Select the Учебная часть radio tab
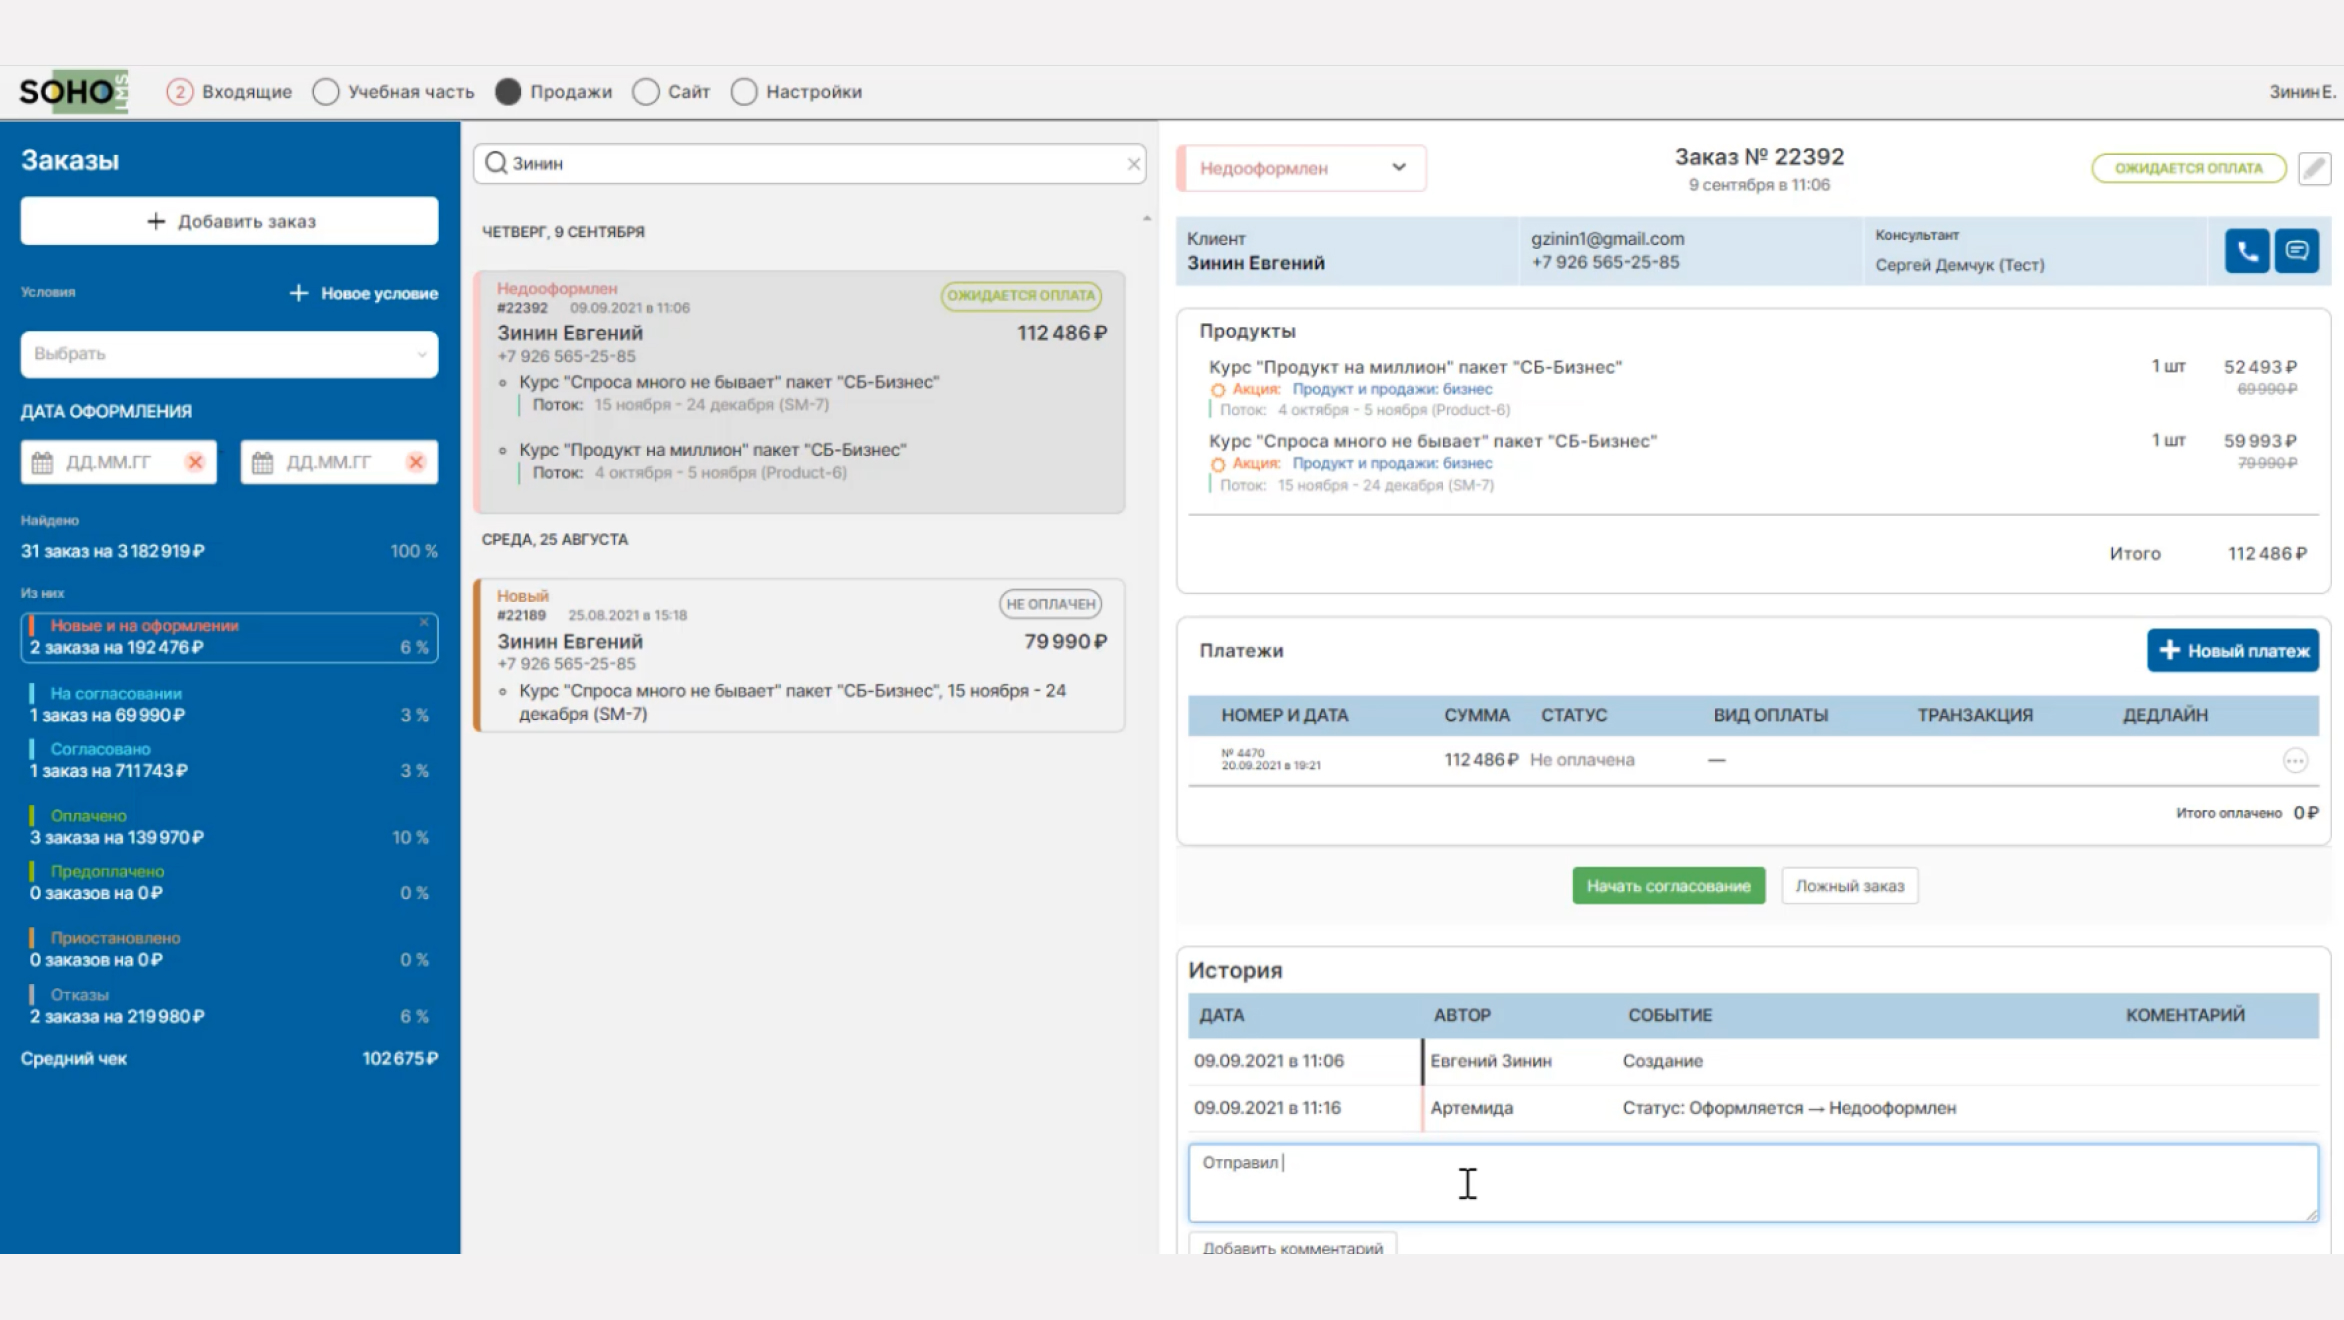This screenshot has width=2344, height=1320. (x=326, y=92)
